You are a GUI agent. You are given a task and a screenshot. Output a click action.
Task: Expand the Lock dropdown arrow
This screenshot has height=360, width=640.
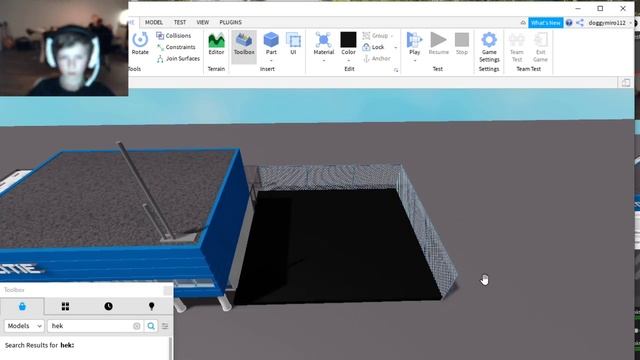point(396,48)
